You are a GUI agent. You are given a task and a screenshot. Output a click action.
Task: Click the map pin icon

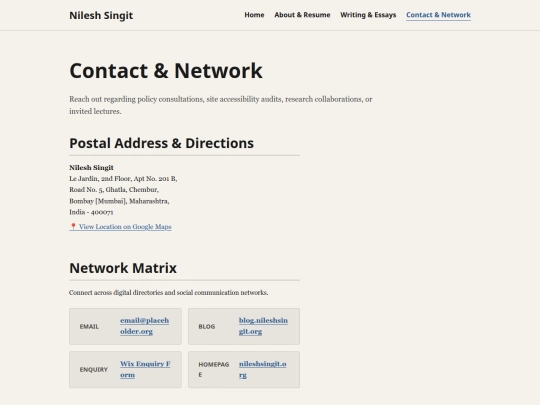click(x=73, y=227)
